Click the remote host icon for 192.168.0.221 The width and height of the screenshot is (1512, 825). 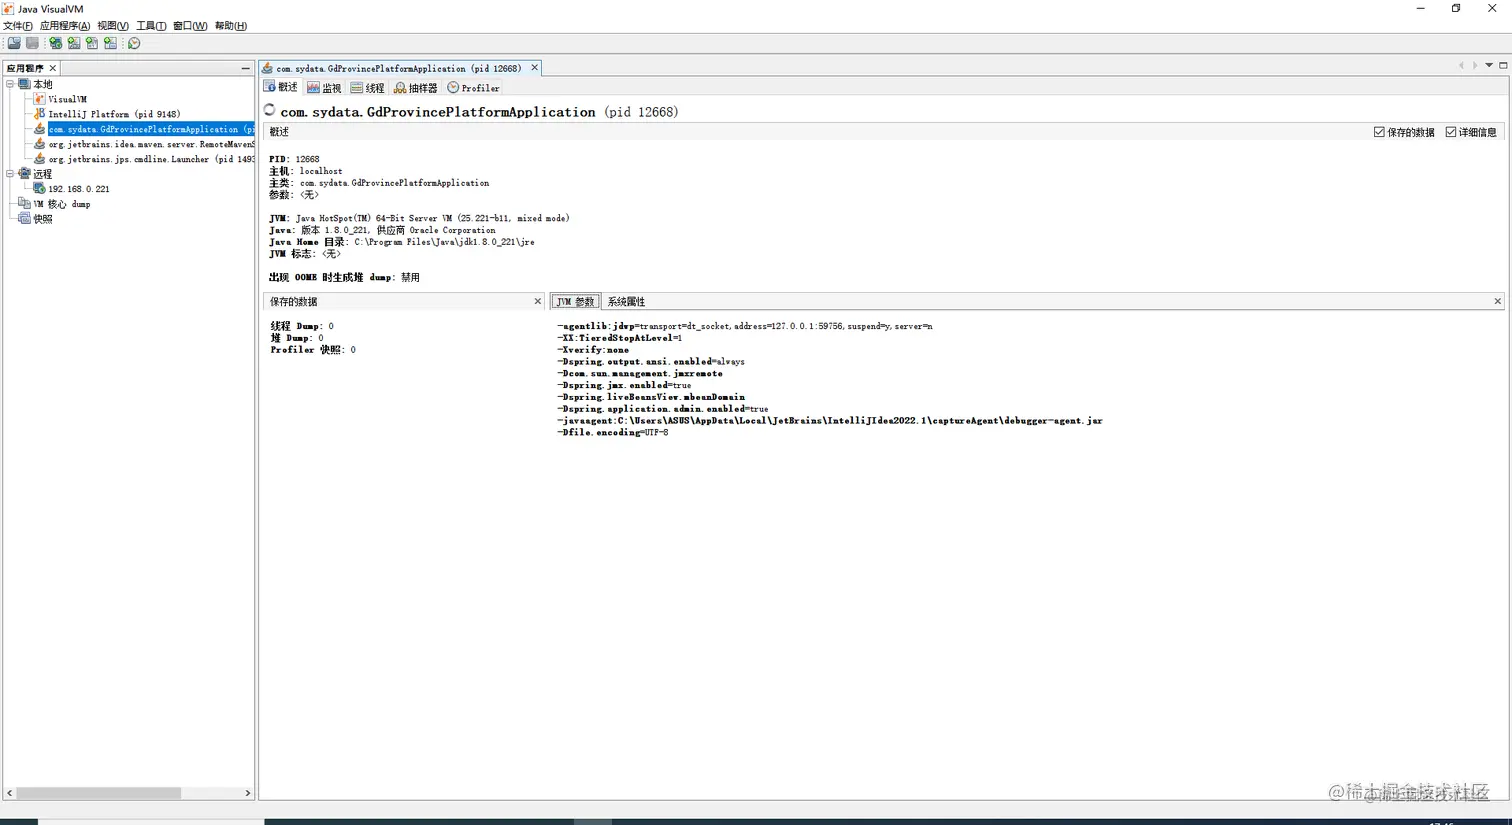[x=40, y=188]
